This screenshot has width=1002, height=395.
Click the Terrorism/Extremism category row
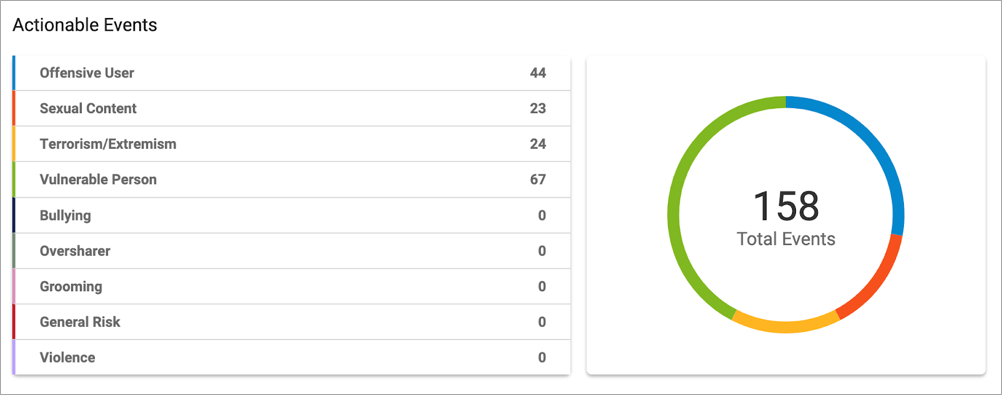coord(291,144)
